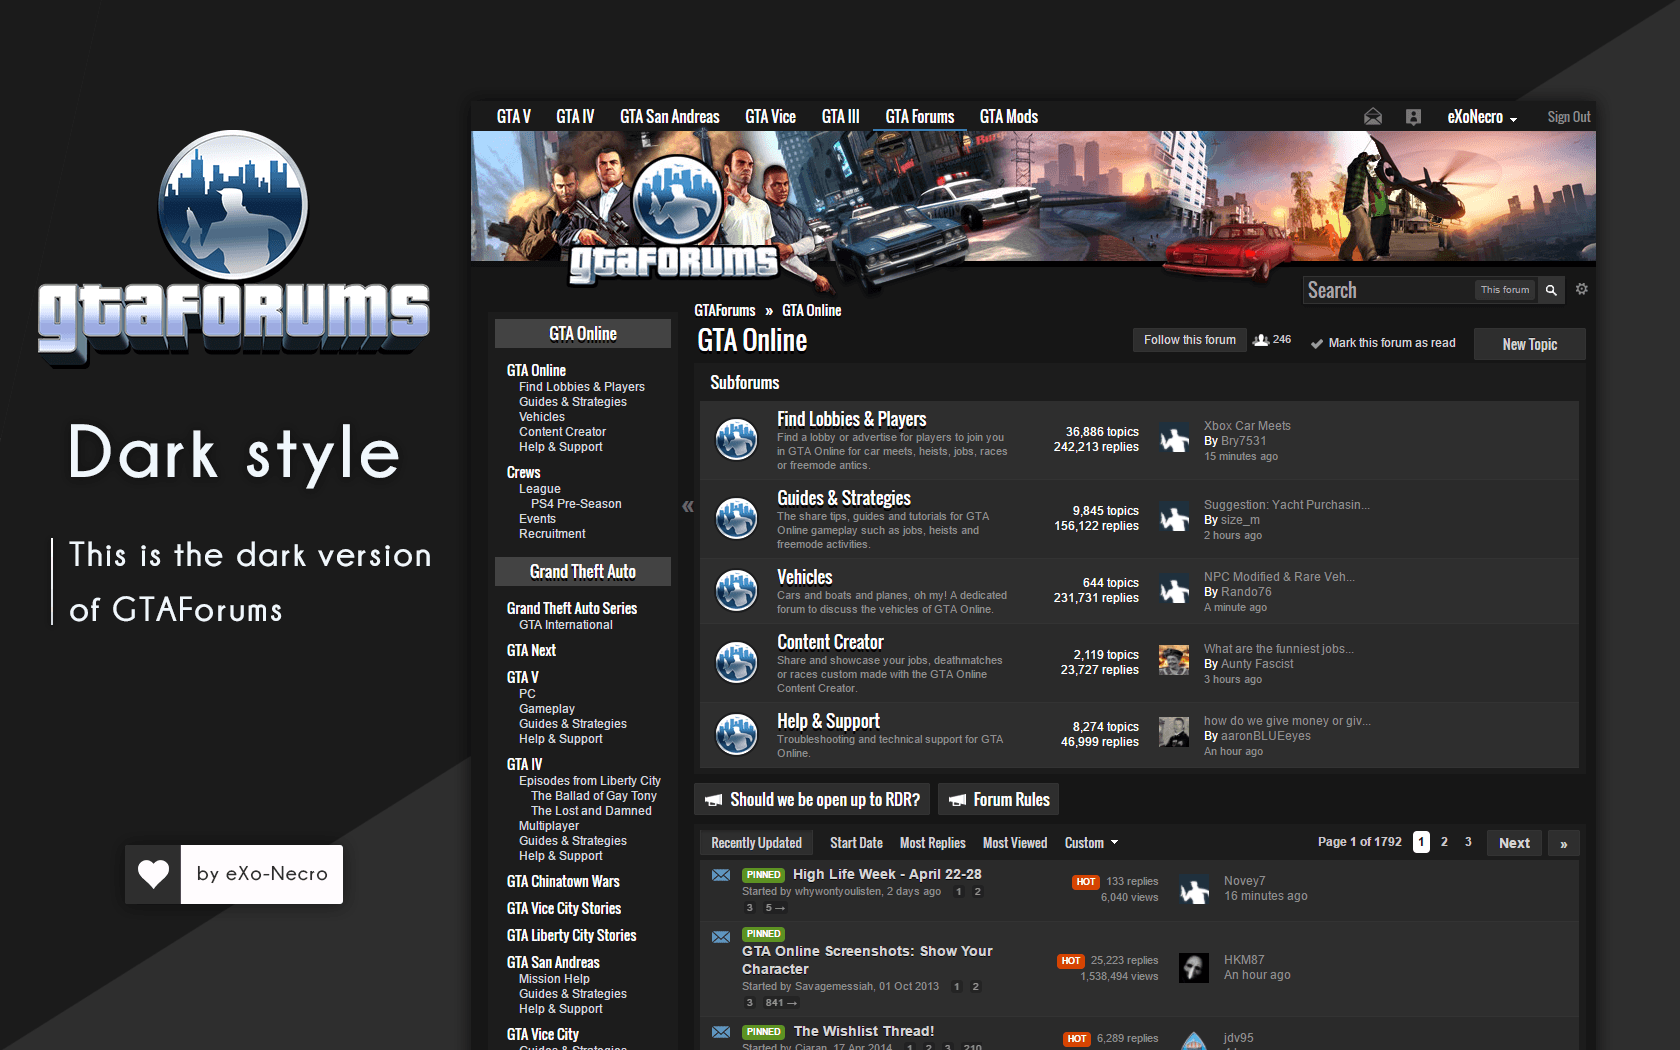Open GTA Chinatown Wars sidebar link

click(563, 881)
